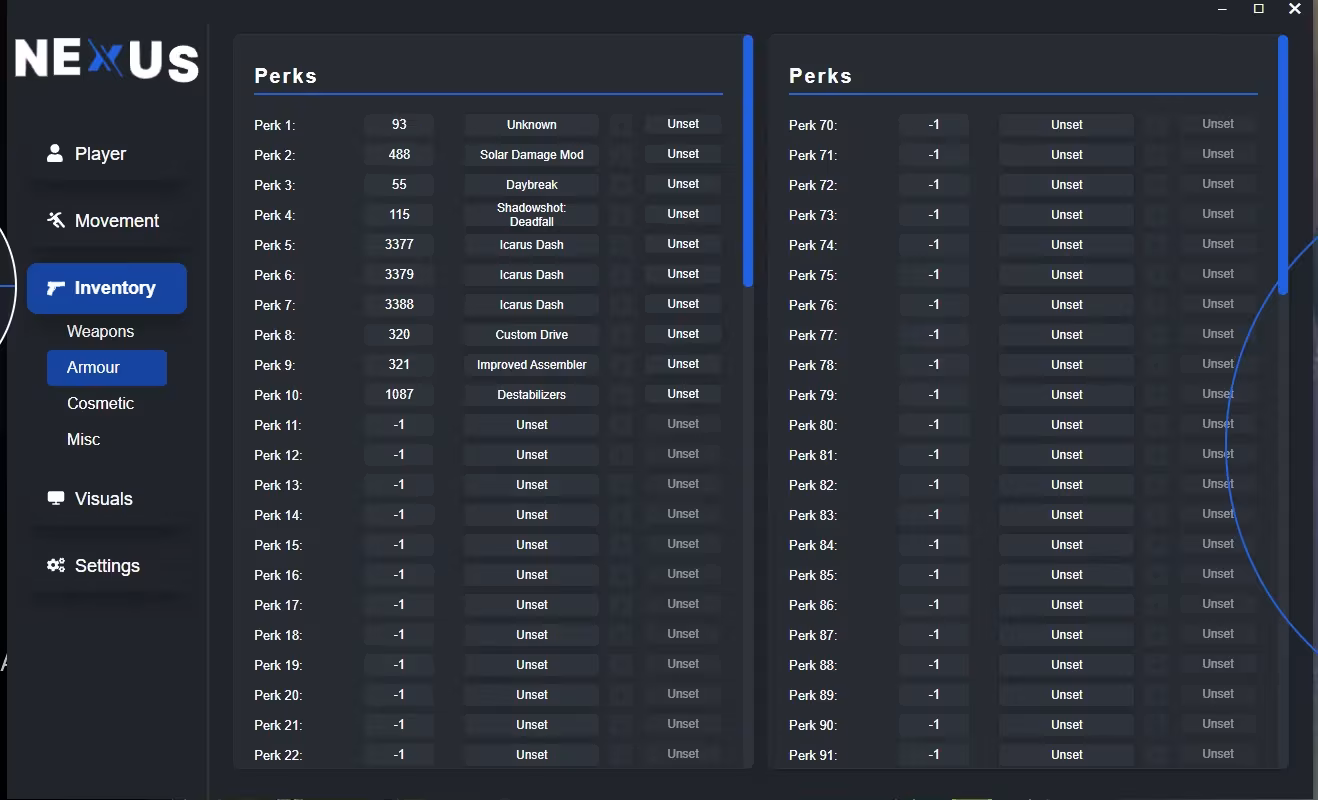Screen dimensions: 1318x800
Task: Open the Icarus Dash selector on Perk 5
Action: pos(531,244)
